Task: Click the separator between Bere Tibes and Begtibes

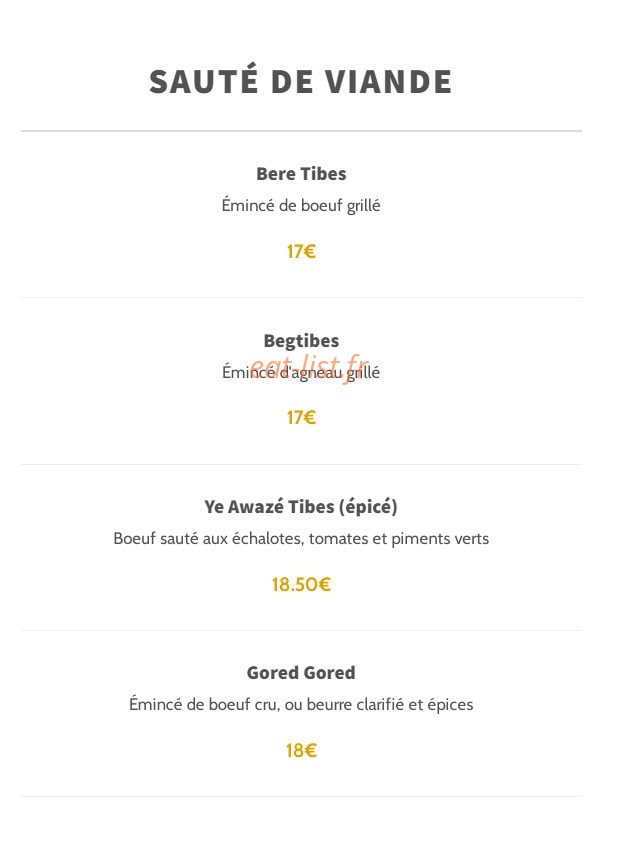Action: click(301, 298)
